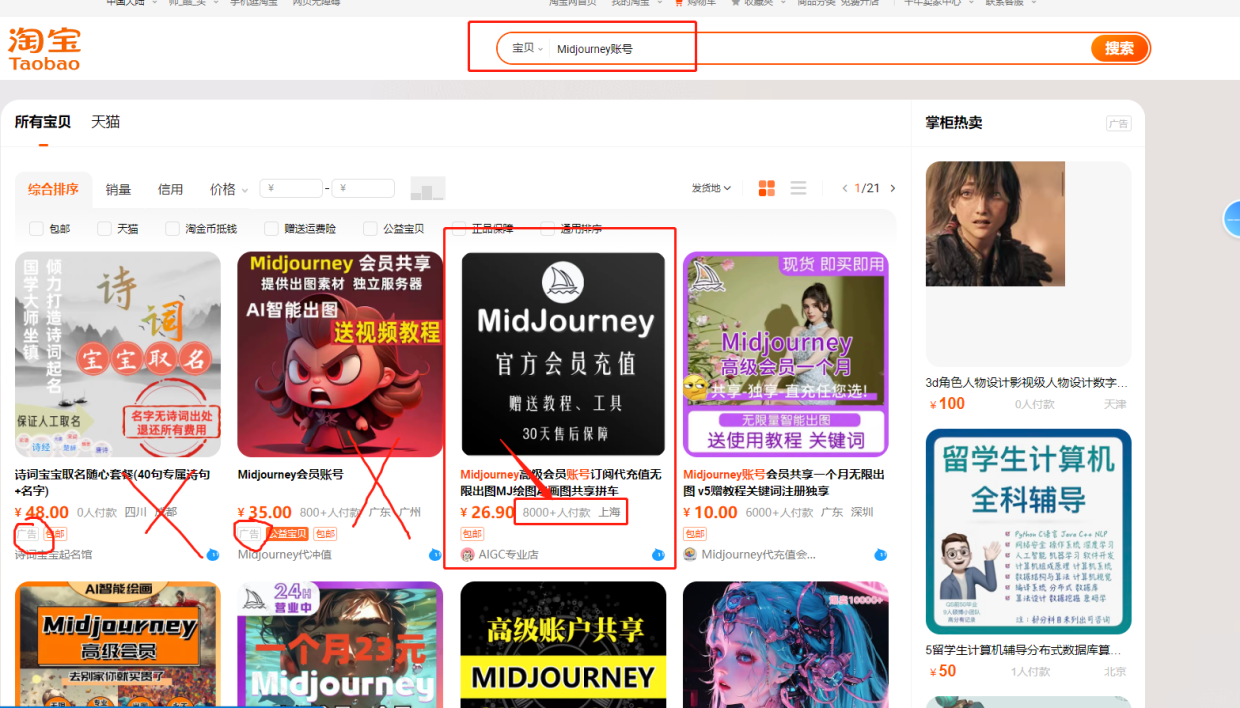This screenshot has width=1240, height=708.
Task: Click the 1/21 page indicator
Action: click(867, 188)
